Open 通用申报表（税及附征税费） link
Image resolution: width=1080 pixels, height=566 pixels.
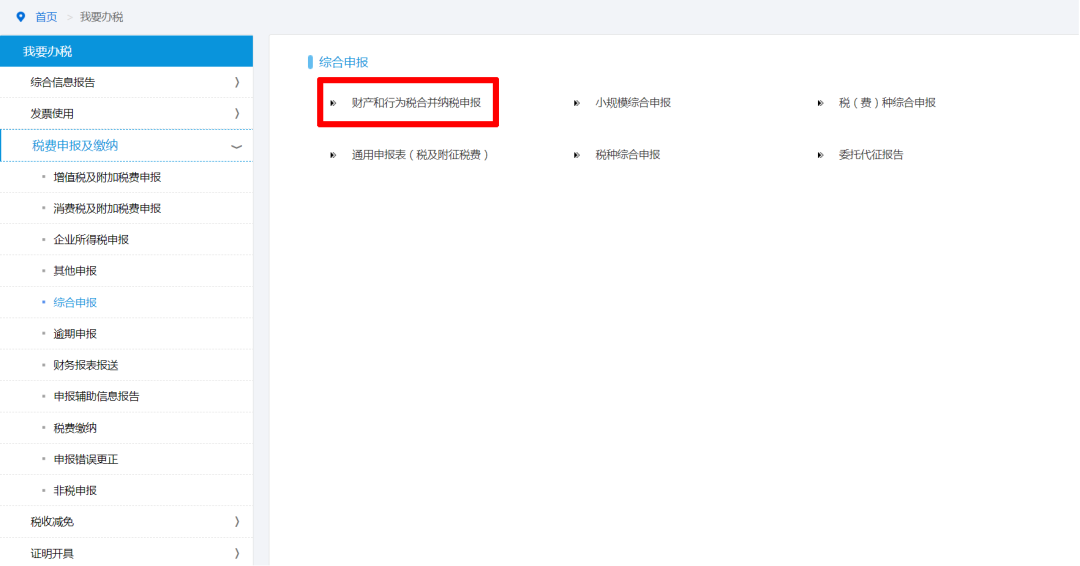click(420, 155)
